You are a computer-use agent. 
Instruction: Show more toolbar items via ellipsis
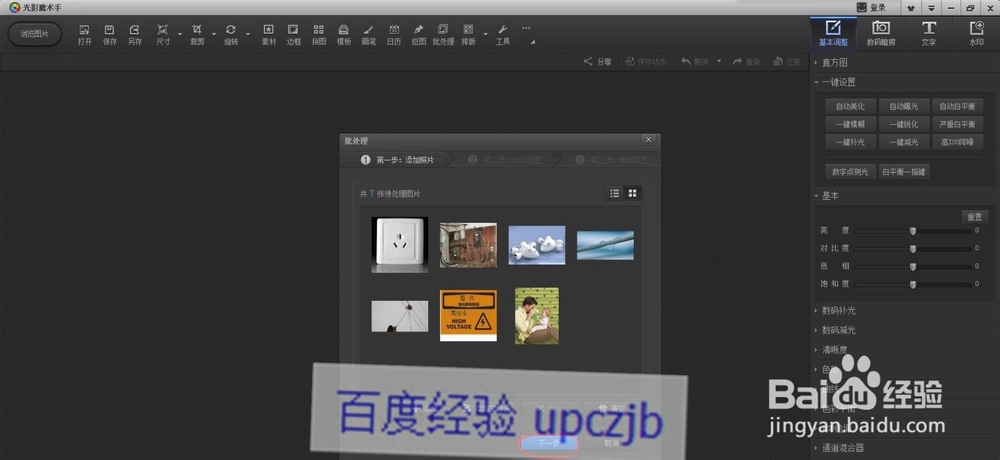click(526, 28)
